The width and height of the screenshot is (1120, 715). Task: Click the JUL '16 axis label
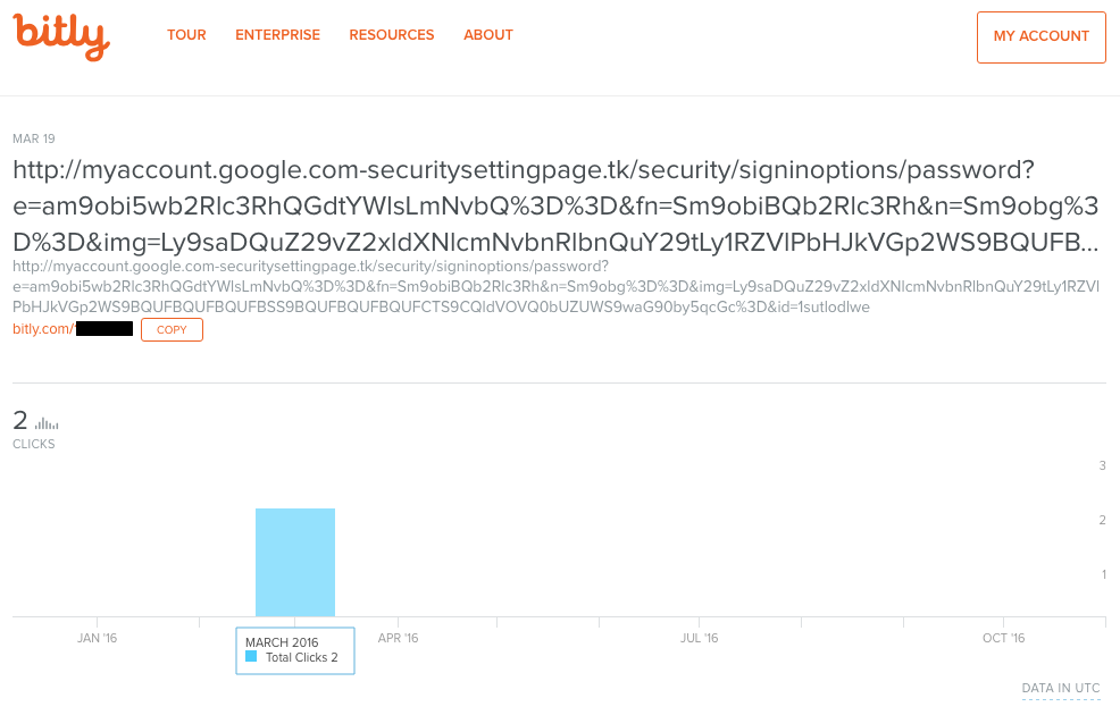click(698, 637)
